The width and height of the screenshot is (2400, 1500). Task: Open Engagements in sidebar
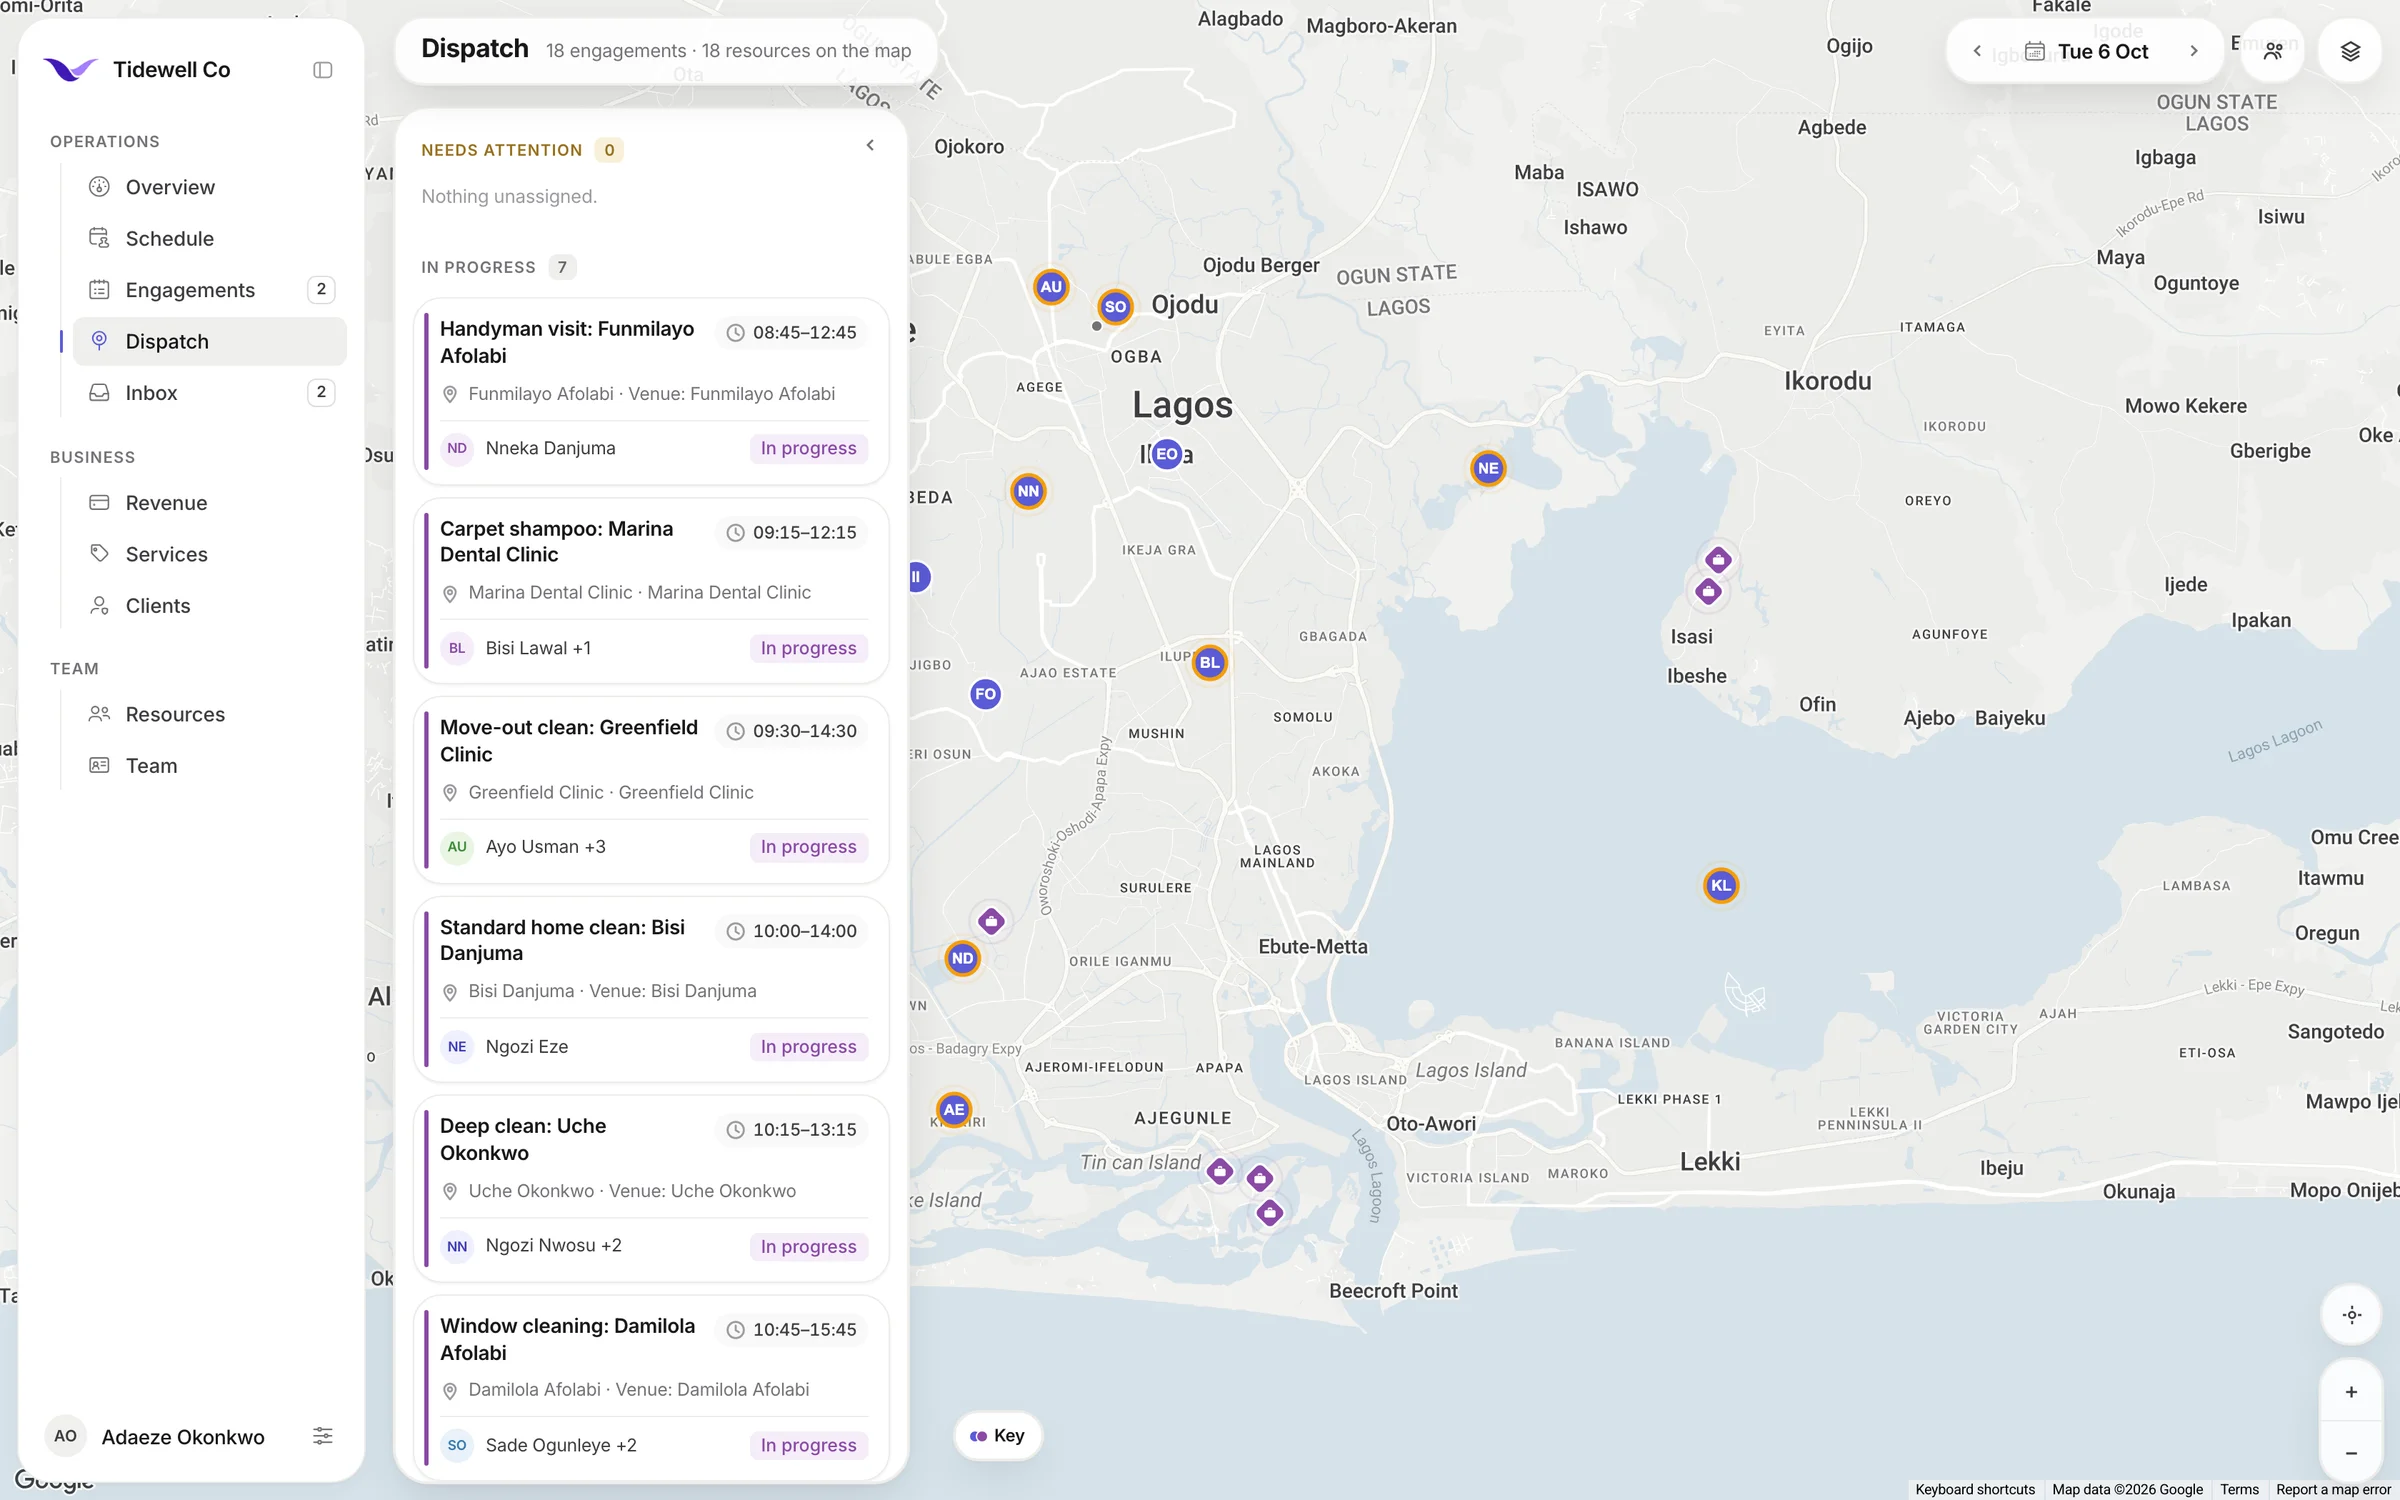pyautogui.click(x=210, y=290)
